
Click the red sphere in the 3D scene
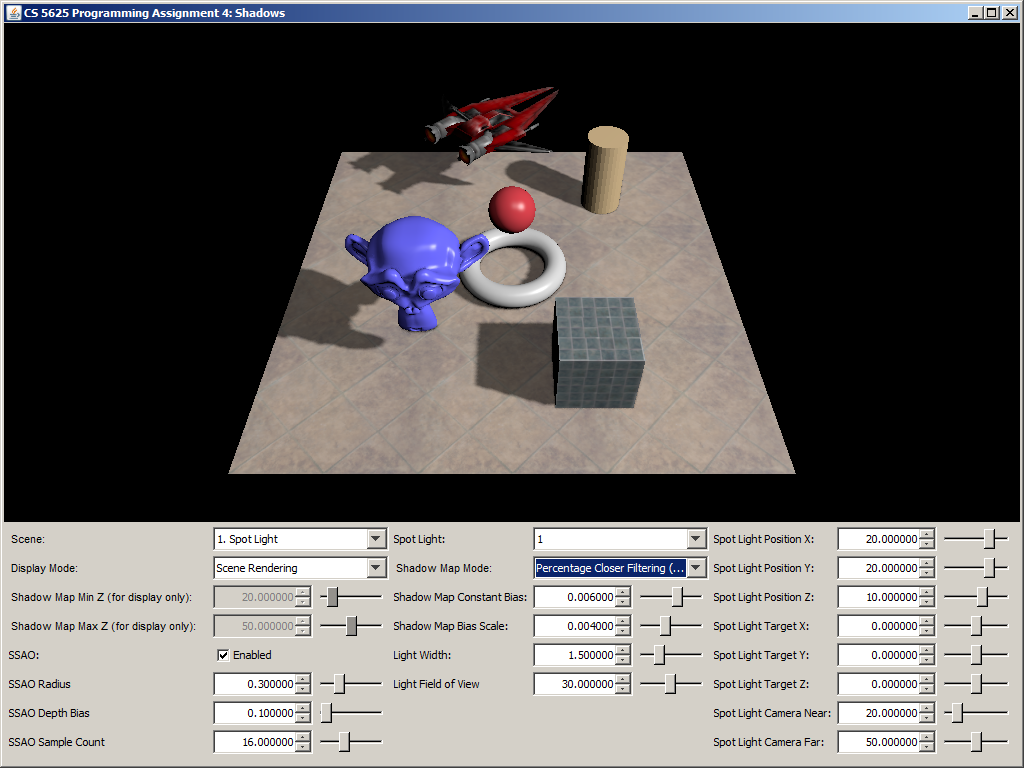coord(511,207)
